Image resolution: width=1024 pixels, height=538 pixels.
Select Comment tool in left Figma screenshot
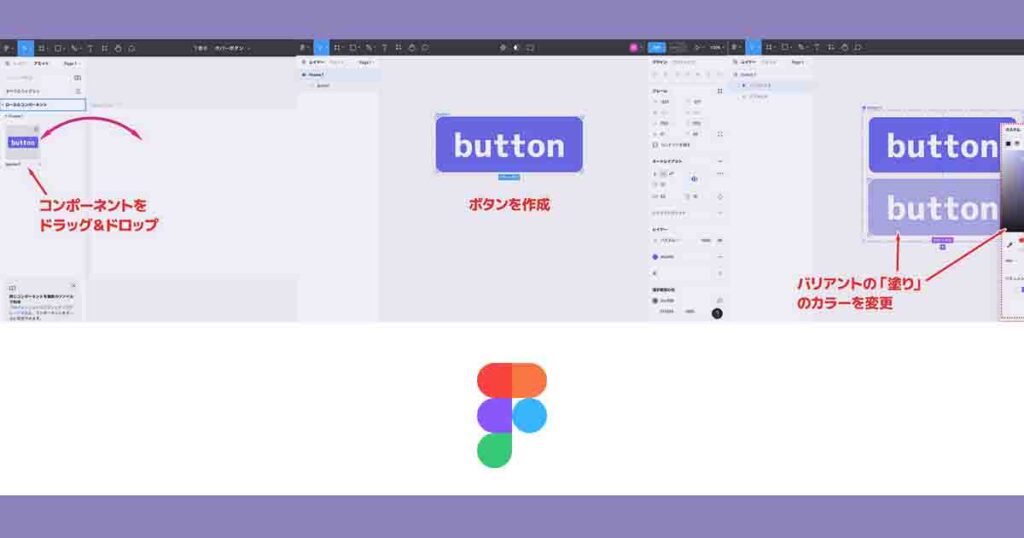(x=132, y=48)
